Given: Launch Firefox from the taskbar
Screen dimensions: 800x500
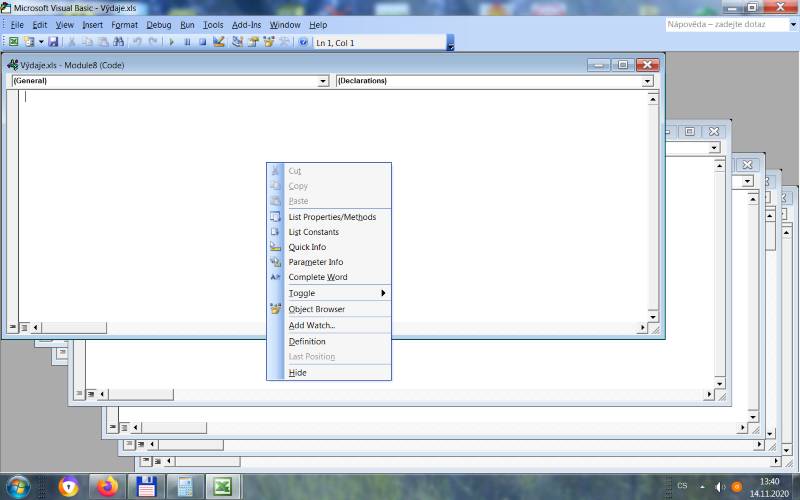Looking at the screenshot, I should (107, 487).
